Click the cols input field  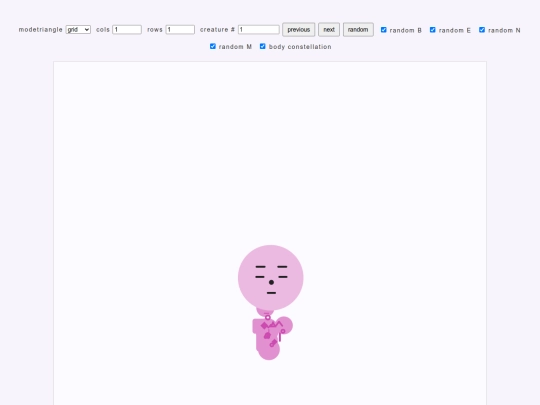[x=127, y=30]
